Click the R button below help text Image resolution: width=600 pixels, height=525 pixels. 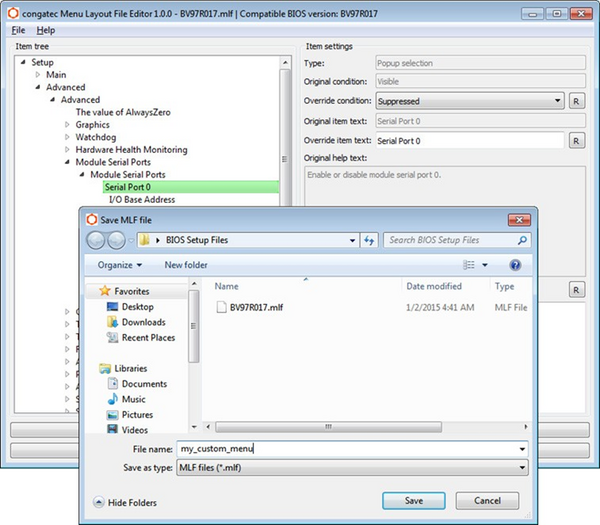pos(576,290)
